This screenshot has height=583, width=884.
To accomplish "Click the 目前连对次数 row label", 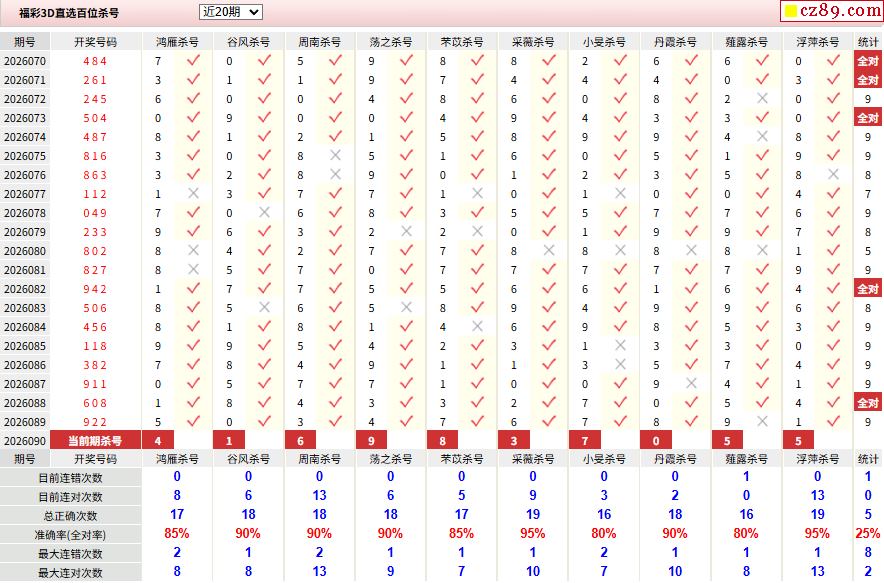I will (70, 497).
